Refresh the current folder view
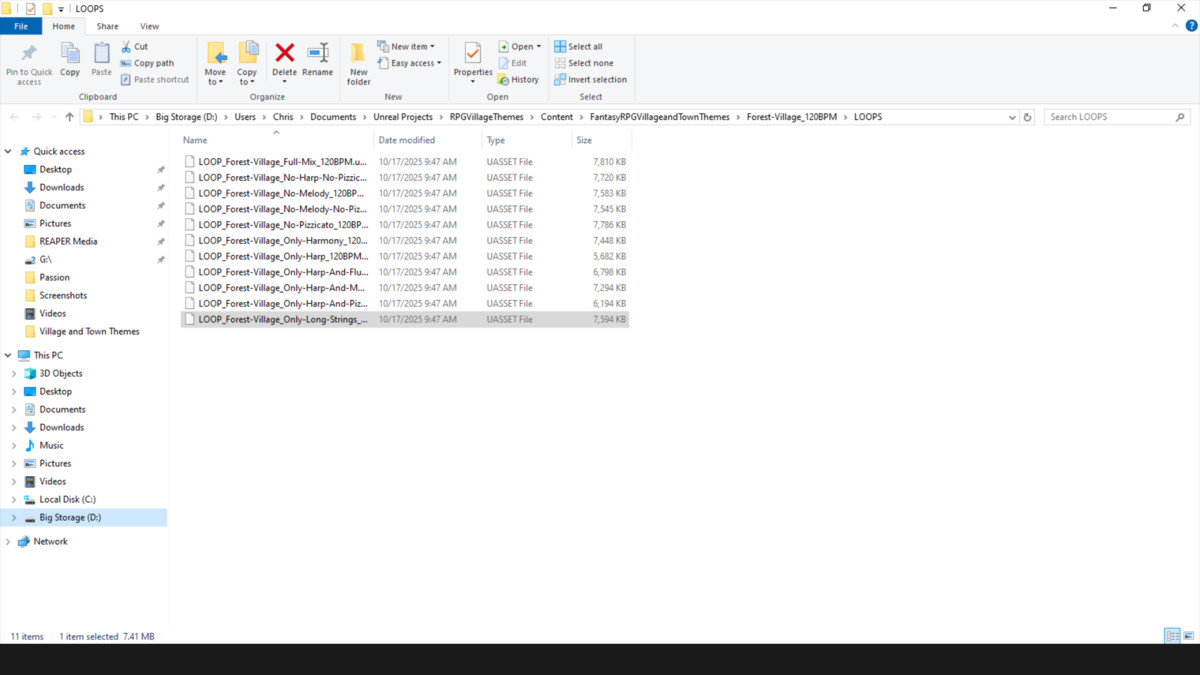The image size is (1200, 675). [1028, 116]
